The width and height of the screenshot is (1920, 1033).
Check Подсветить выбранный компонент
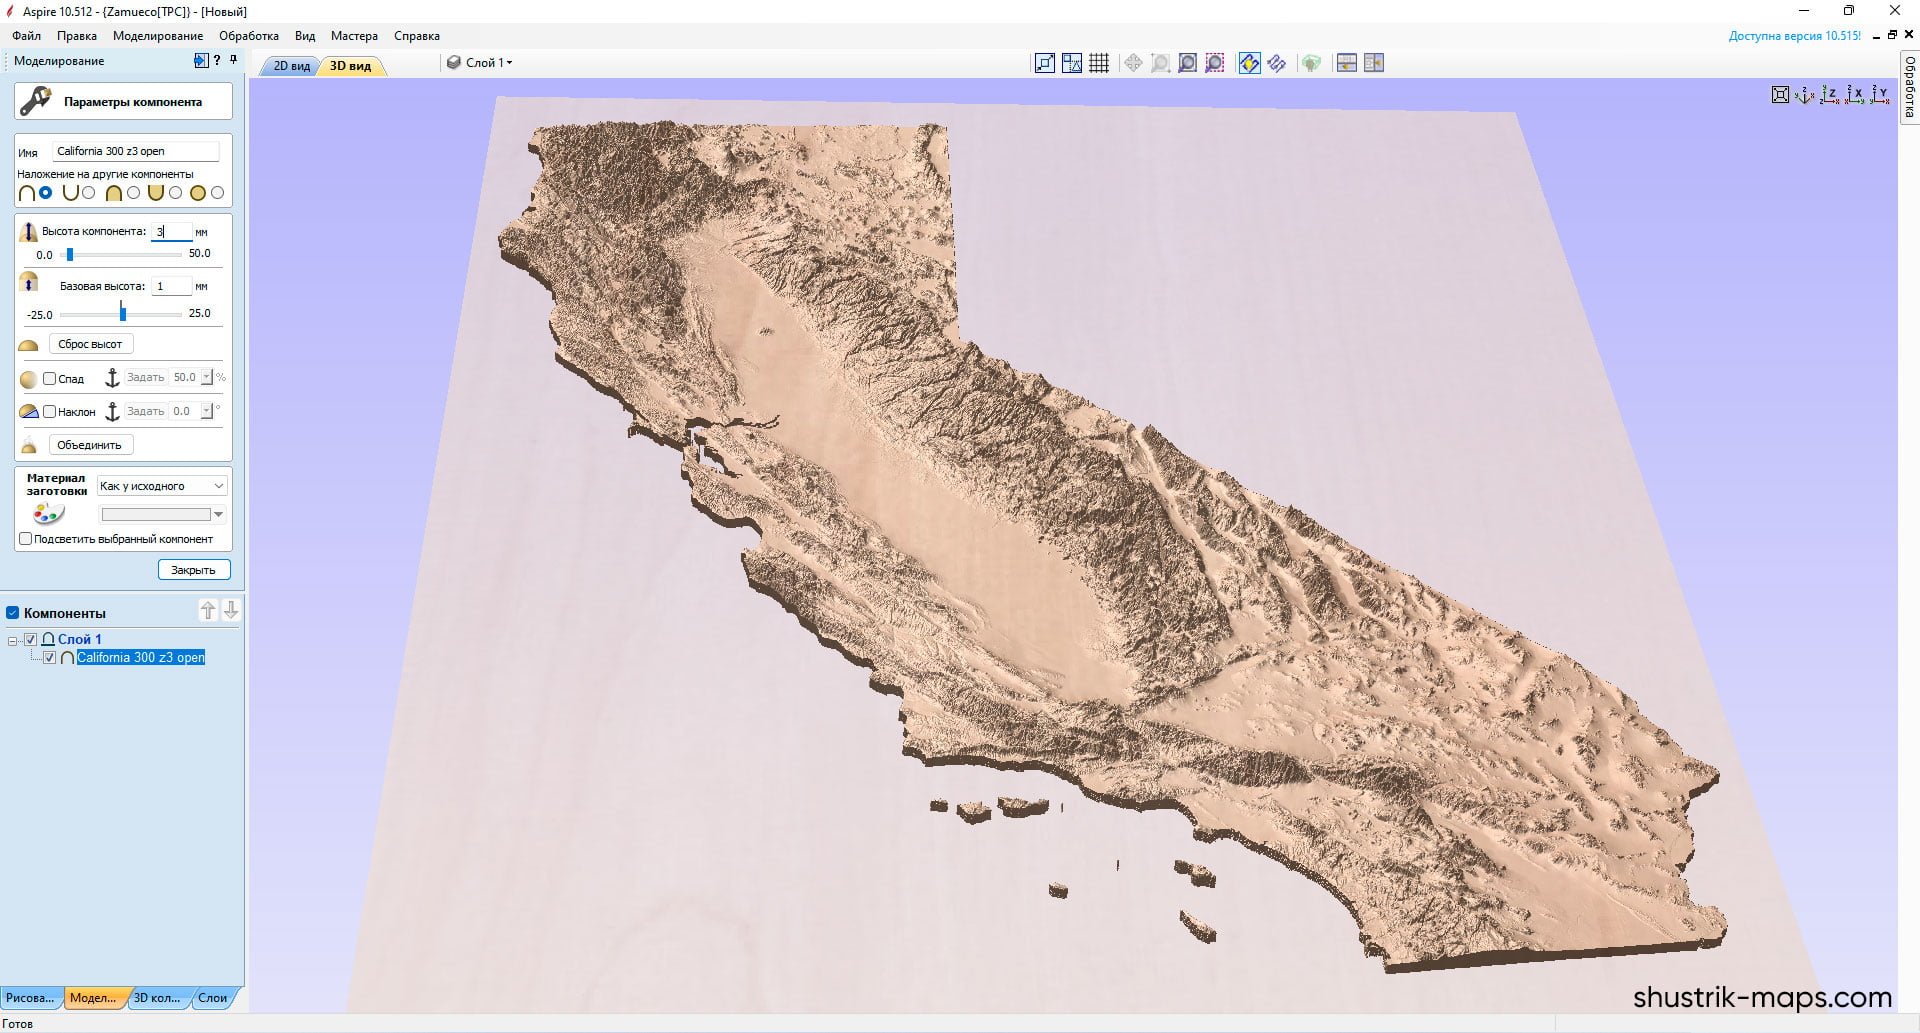tap(26, 539)
